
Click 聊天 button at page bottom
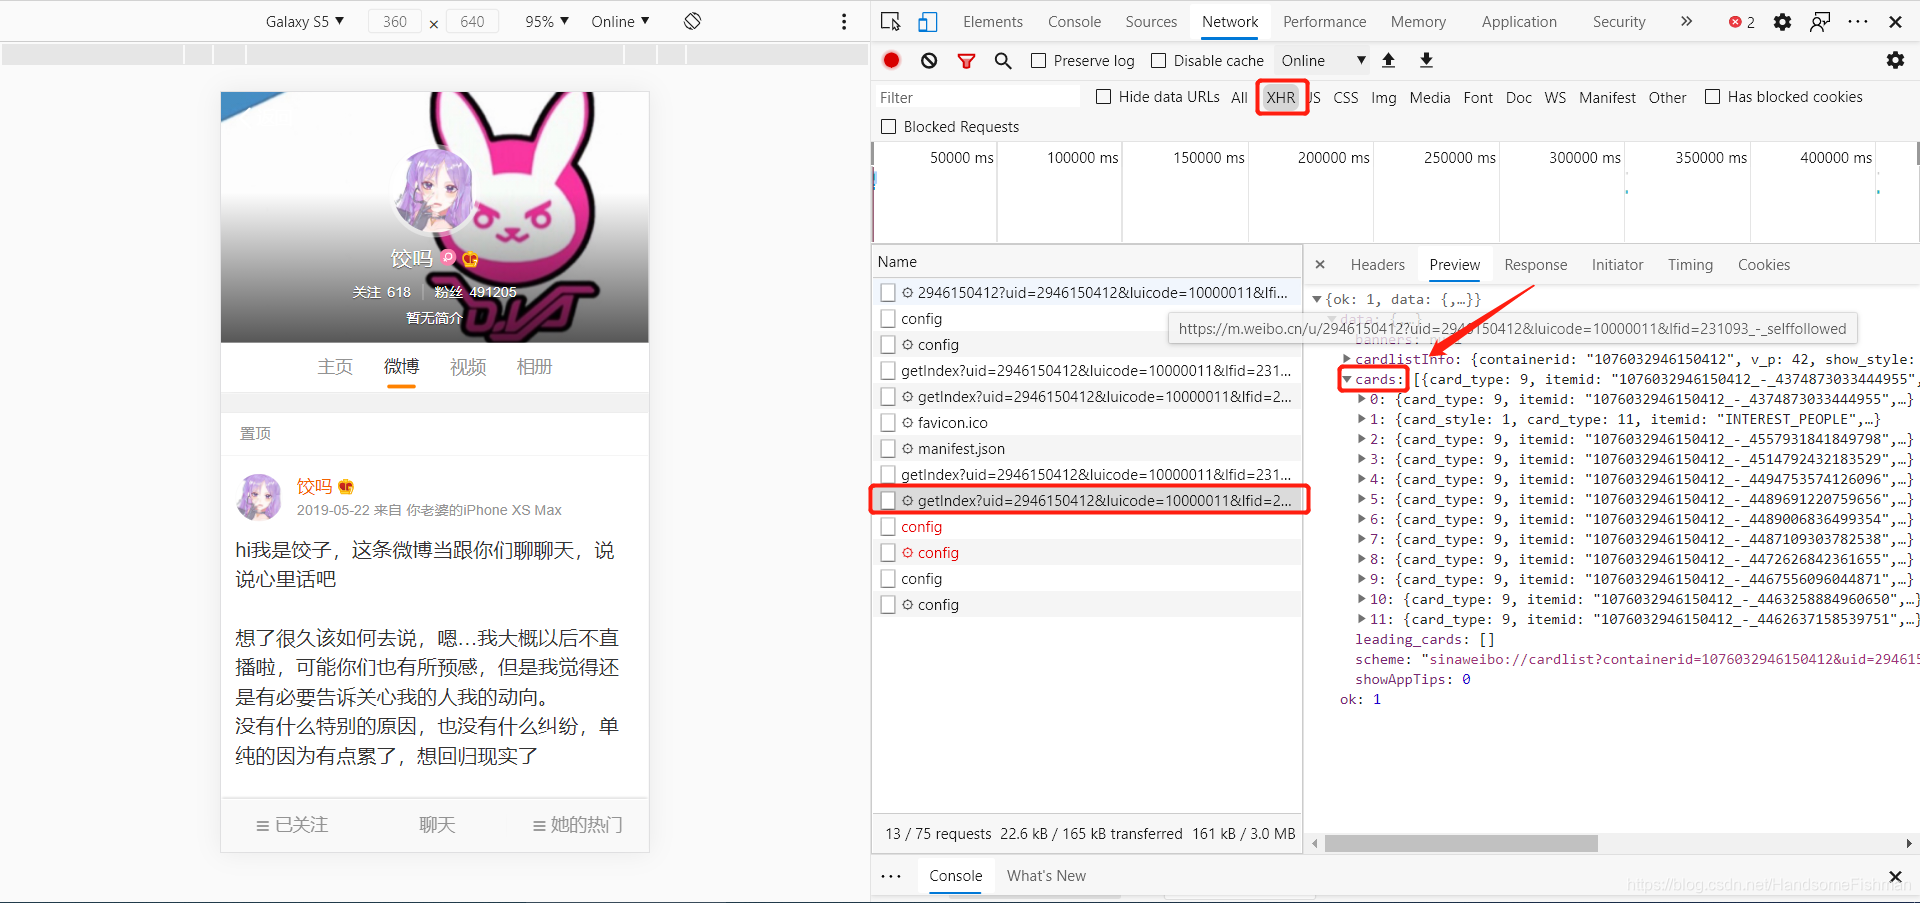(437, 825)
